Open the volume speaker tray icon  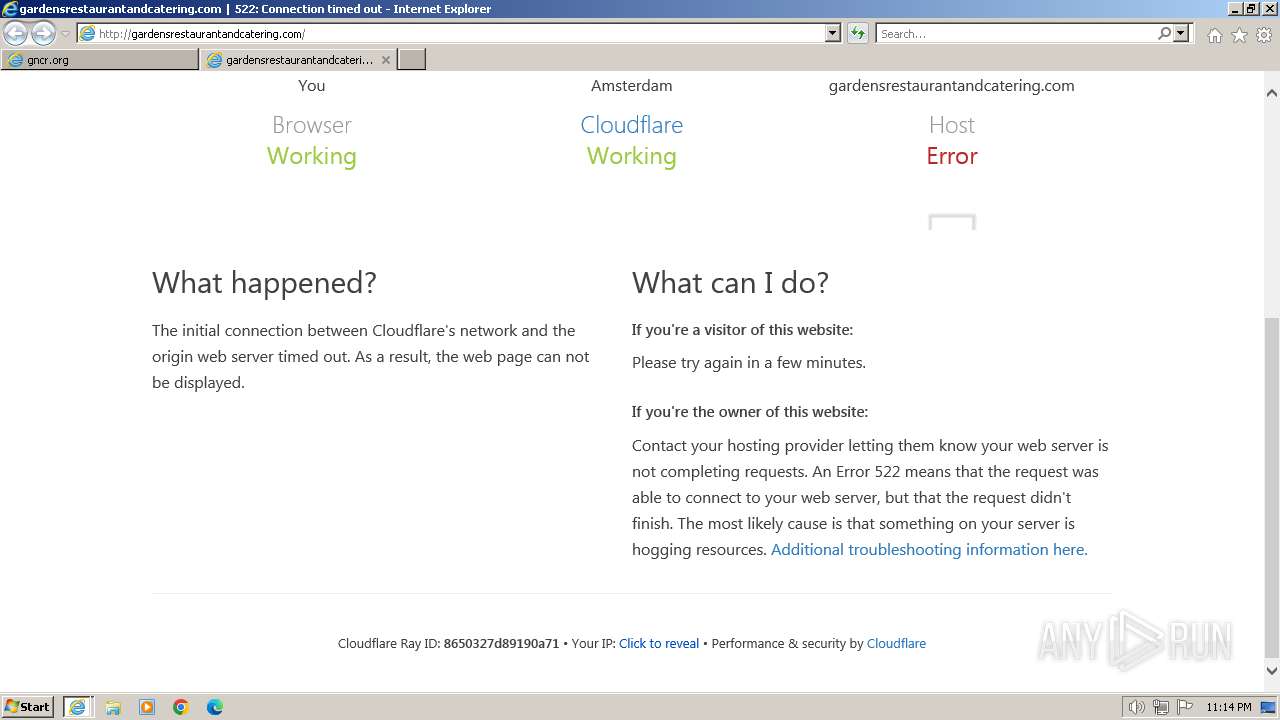click(x=1136, y=707)
